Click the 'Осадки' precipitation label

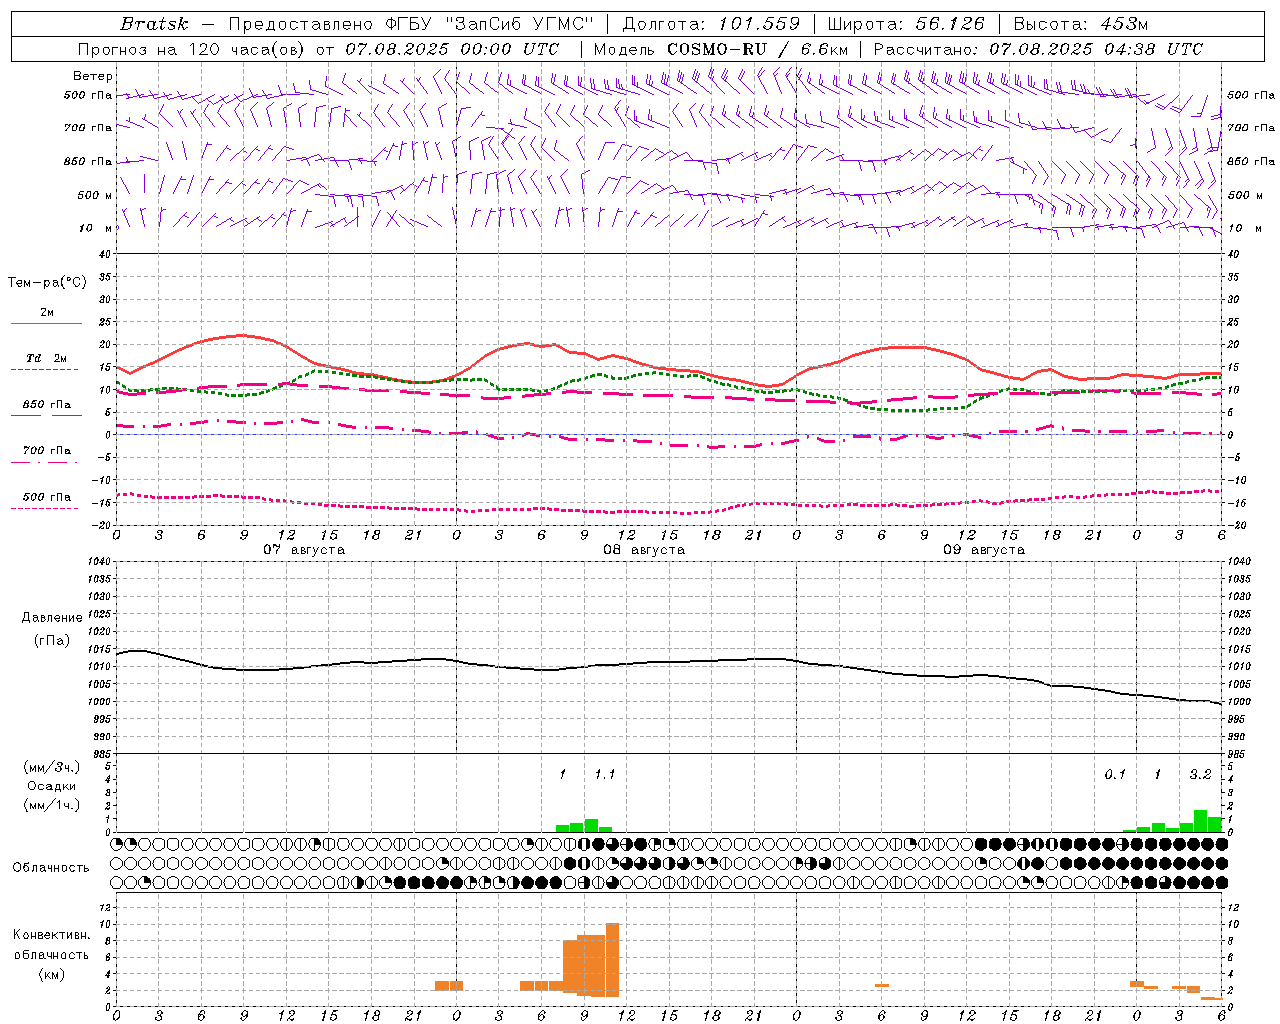pos(52,786)
